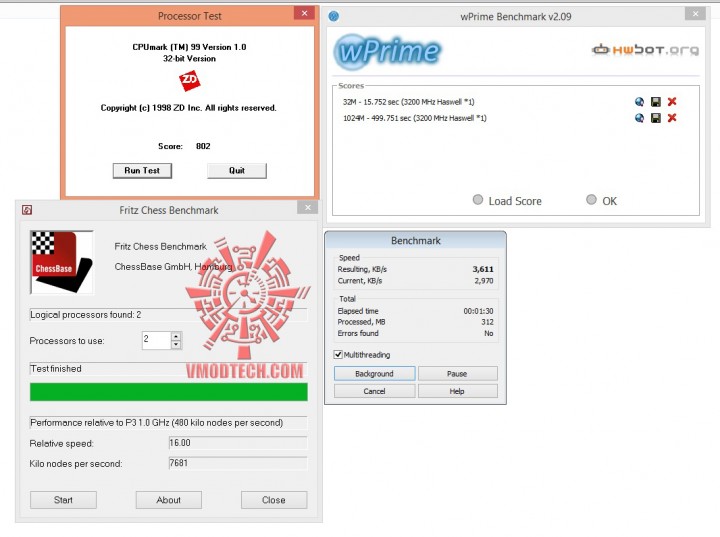The height and width of the screenshot is (537, 720).
Task: Click the Relative speed field showing 16.00
Action: (238, 443)
